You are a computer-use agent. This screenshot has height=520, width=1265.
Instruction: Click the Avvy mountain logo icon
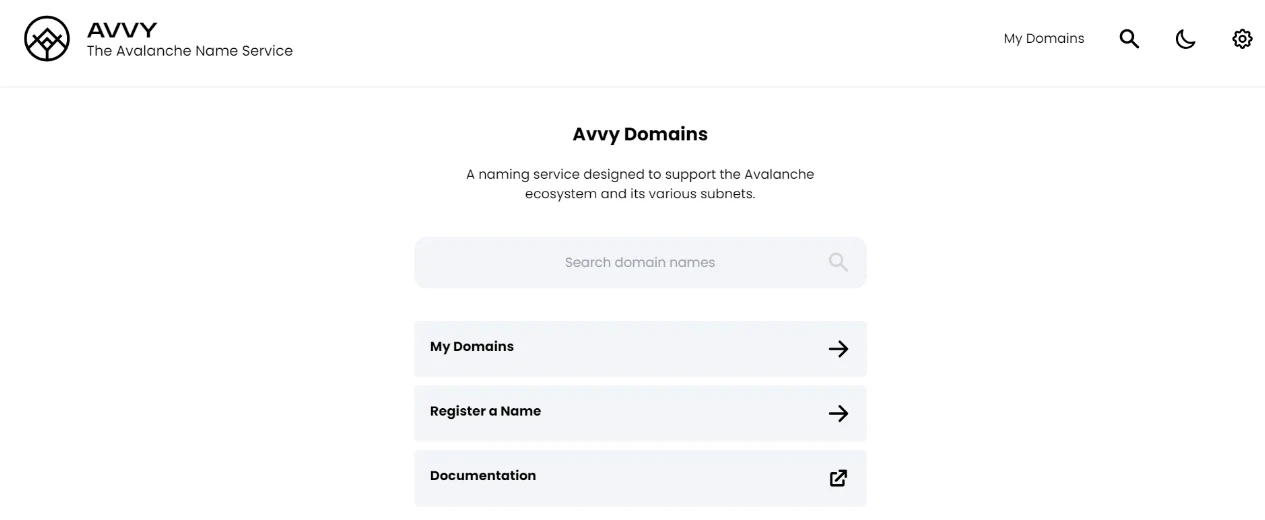tap(47, 39)
